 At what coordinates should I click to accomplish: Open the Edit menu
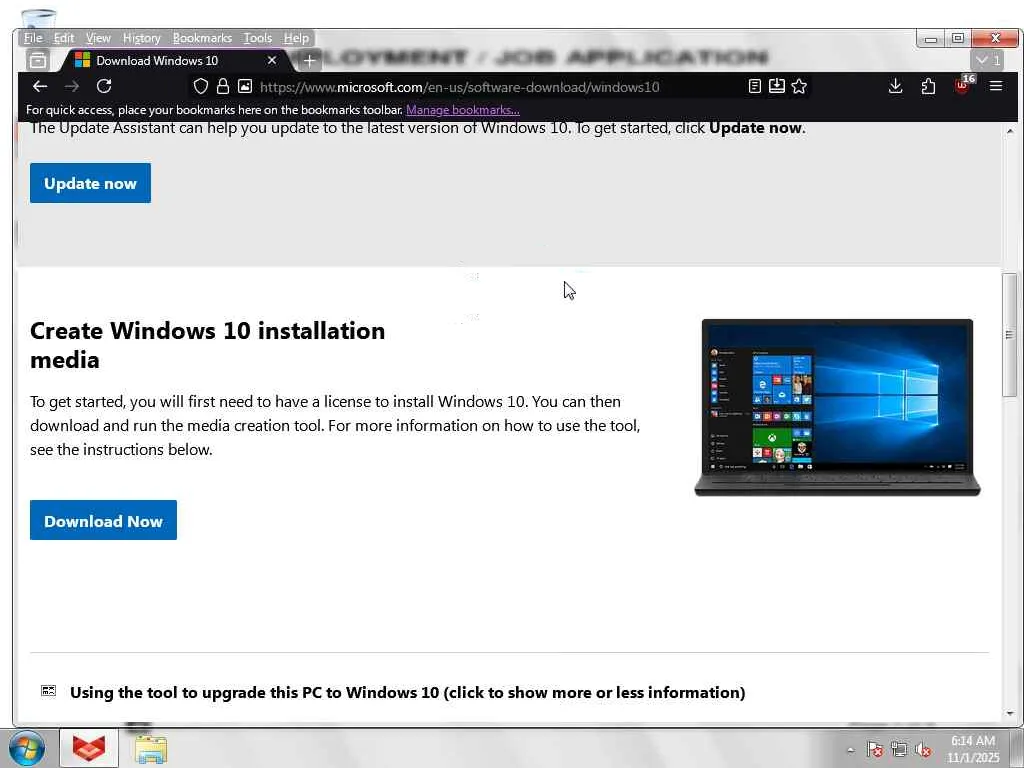(63, 38)
